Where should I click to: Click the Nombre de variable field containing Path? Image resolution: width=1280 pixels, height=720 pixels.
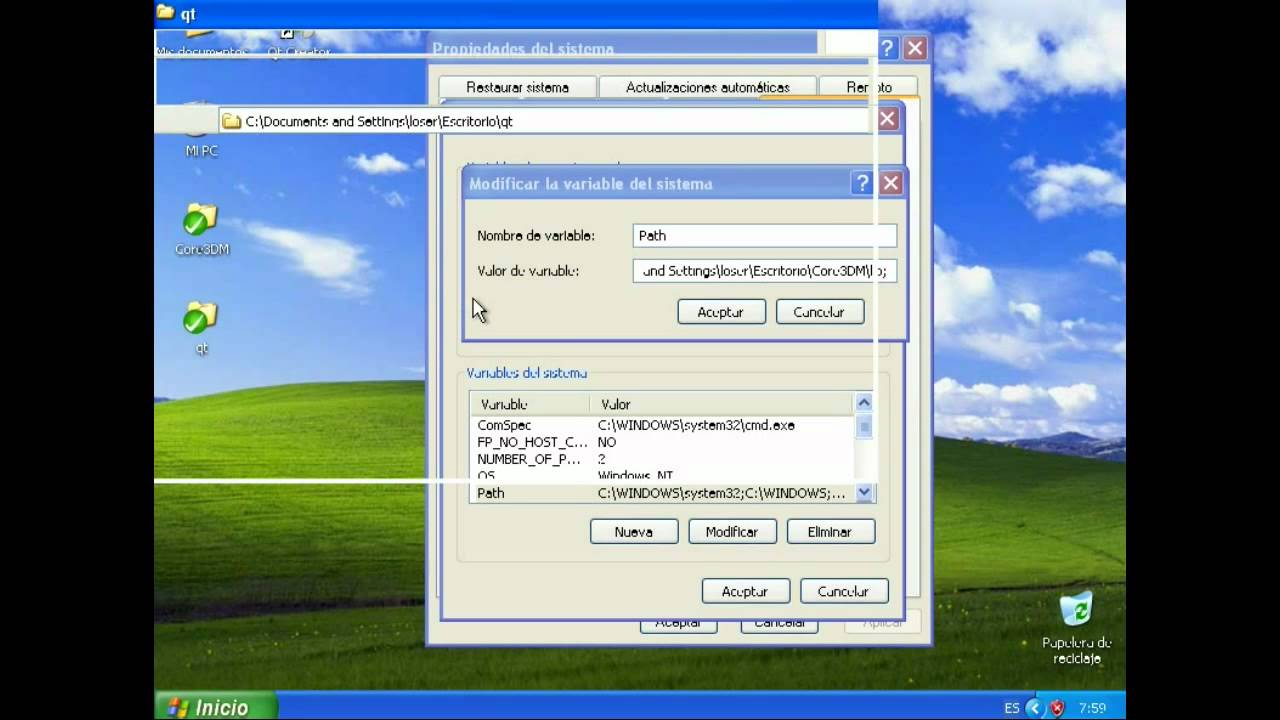[x=765, y=236]
